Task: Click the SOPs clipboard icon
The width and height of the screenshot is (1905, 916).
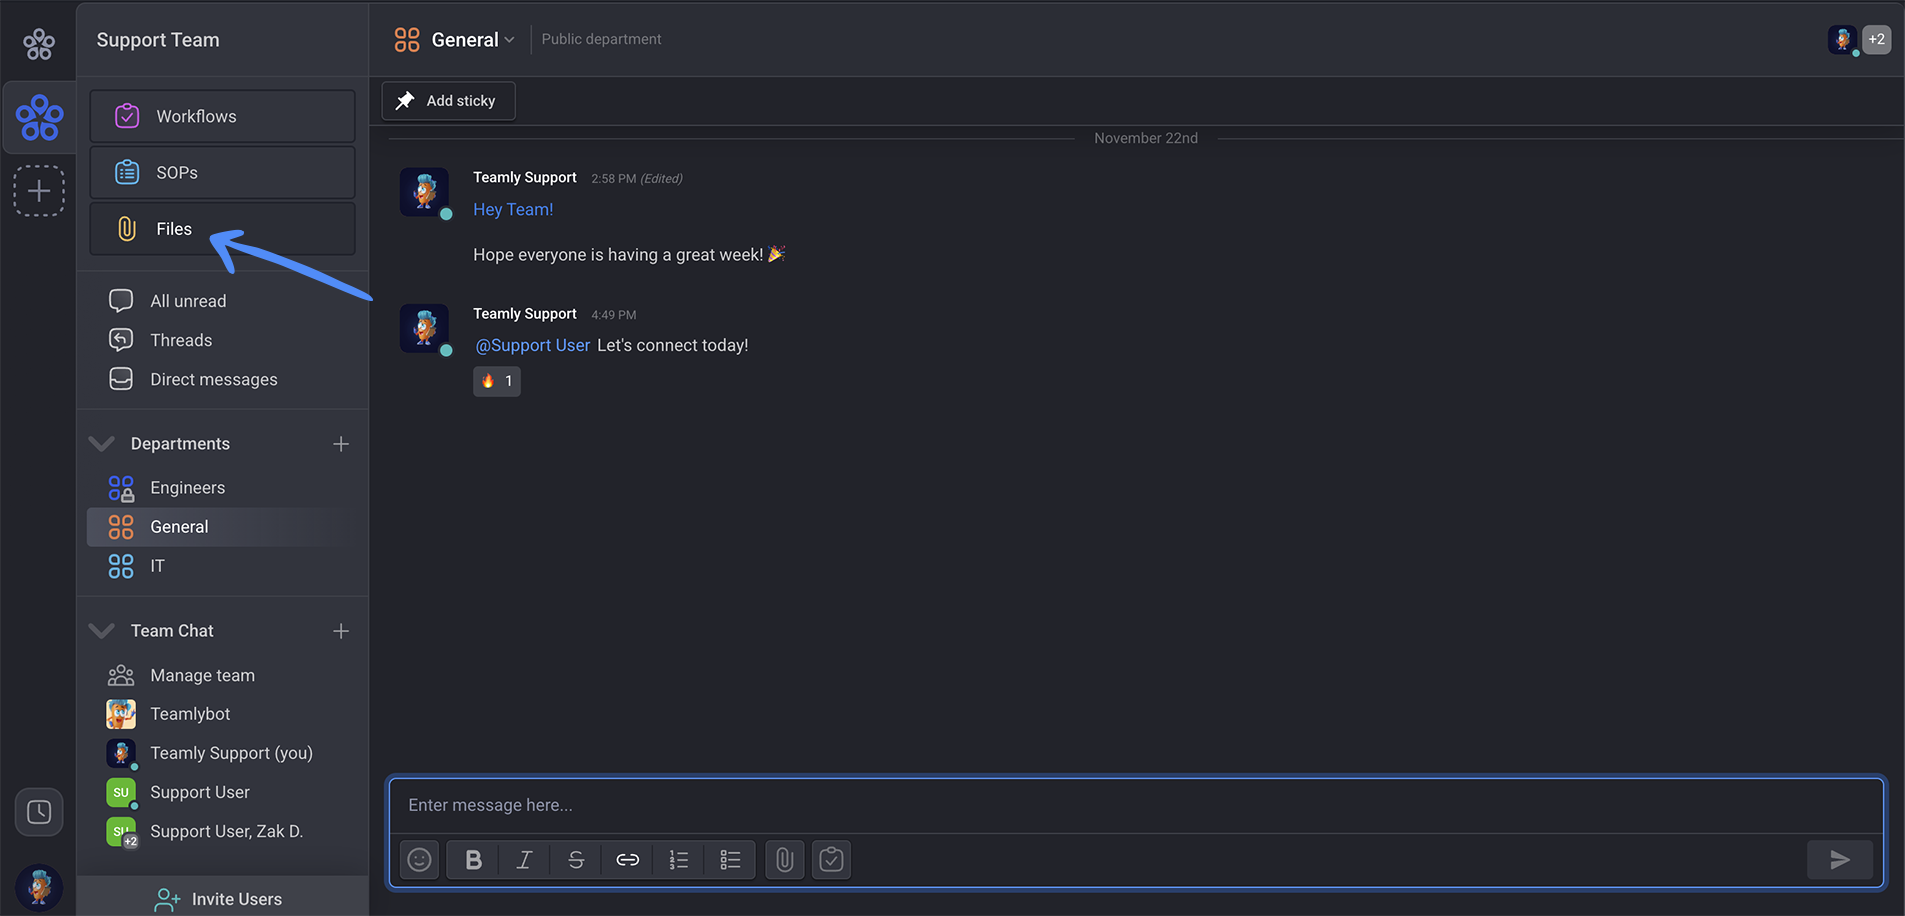Action: [127, 172]
